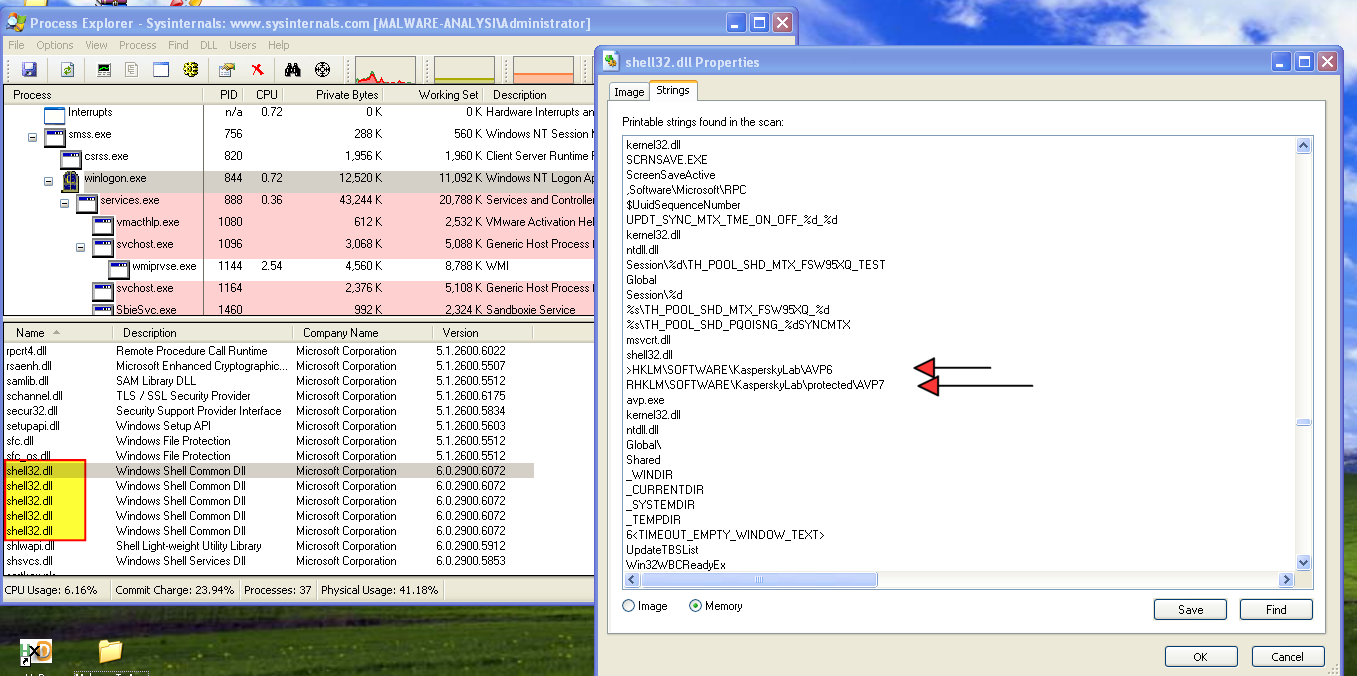Open the Options menu
1357x676 pixels.
click(55, 45)
